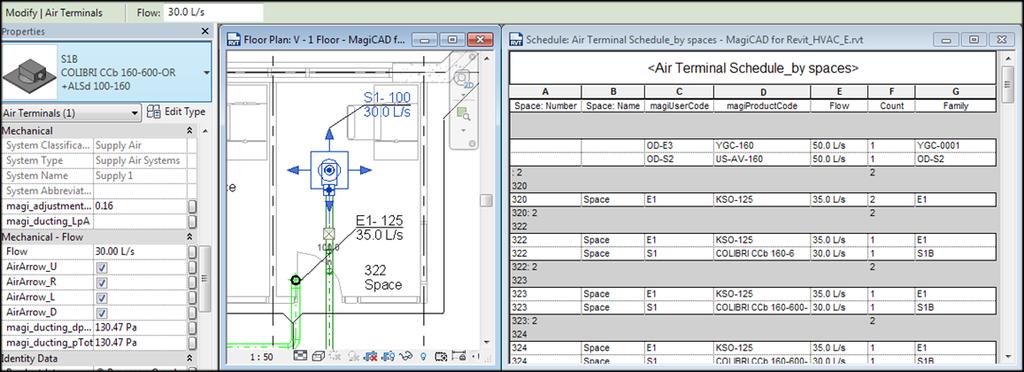The width and height of the screenshot is (1024, 372).
Task: Toggle the AirArrow_L checkbox
Action: point(102,298)
